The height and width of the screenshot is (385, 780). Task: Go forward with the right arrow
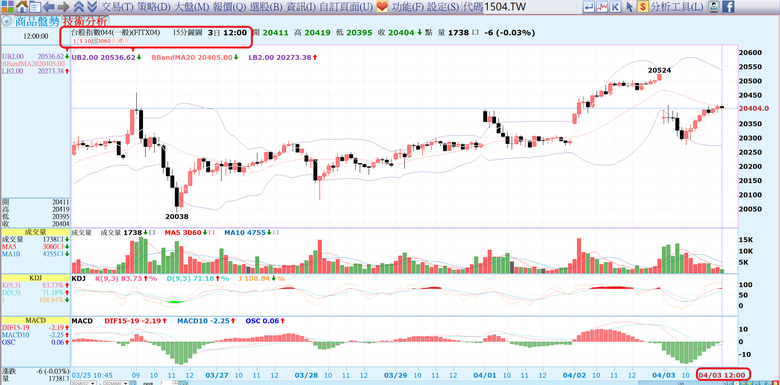coord(63,6)
